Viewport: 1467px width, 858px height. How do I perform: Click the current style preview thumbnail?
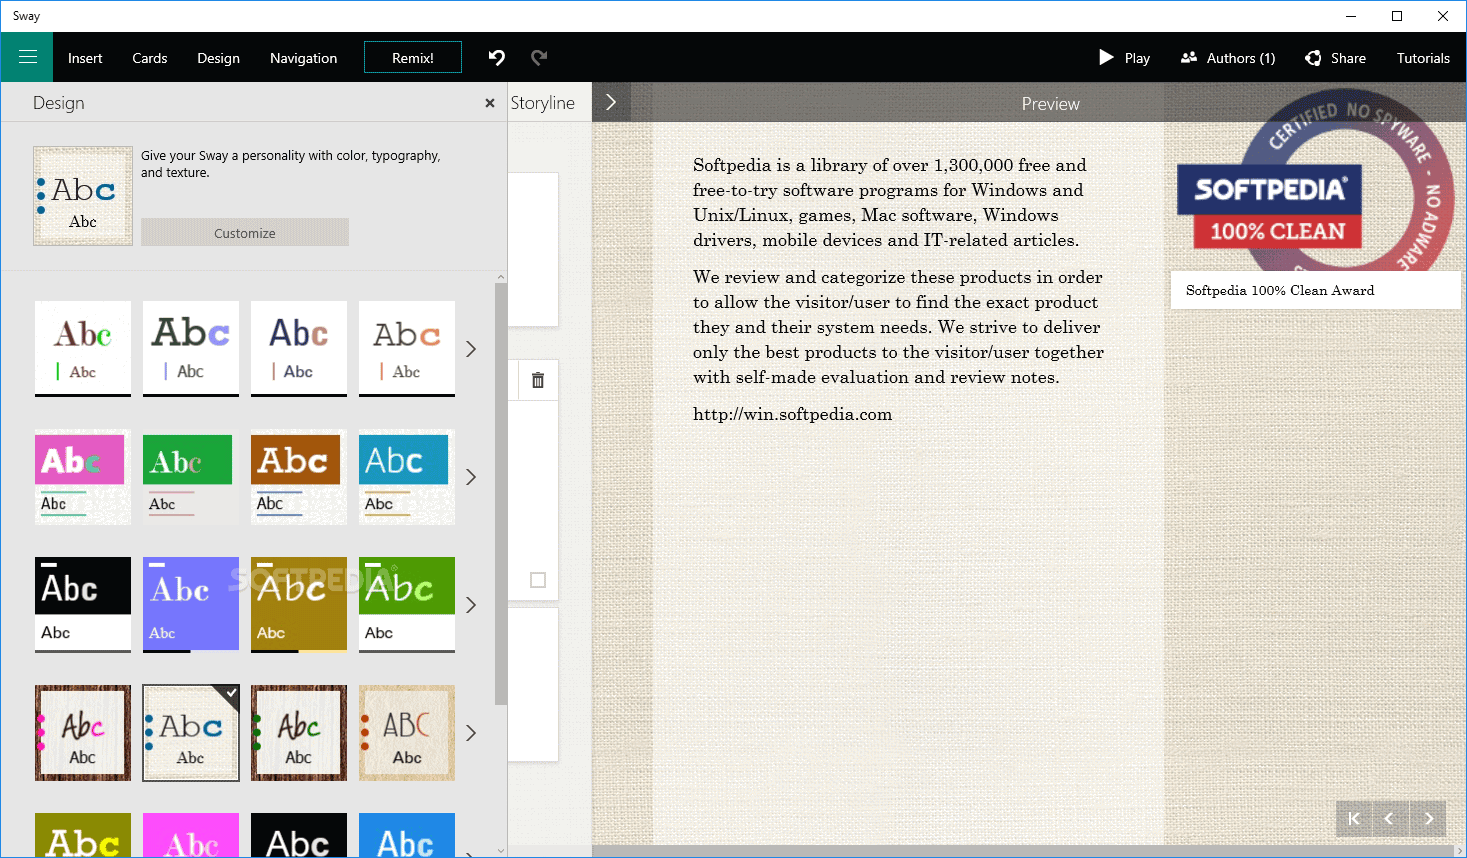[x=83, y=196]
